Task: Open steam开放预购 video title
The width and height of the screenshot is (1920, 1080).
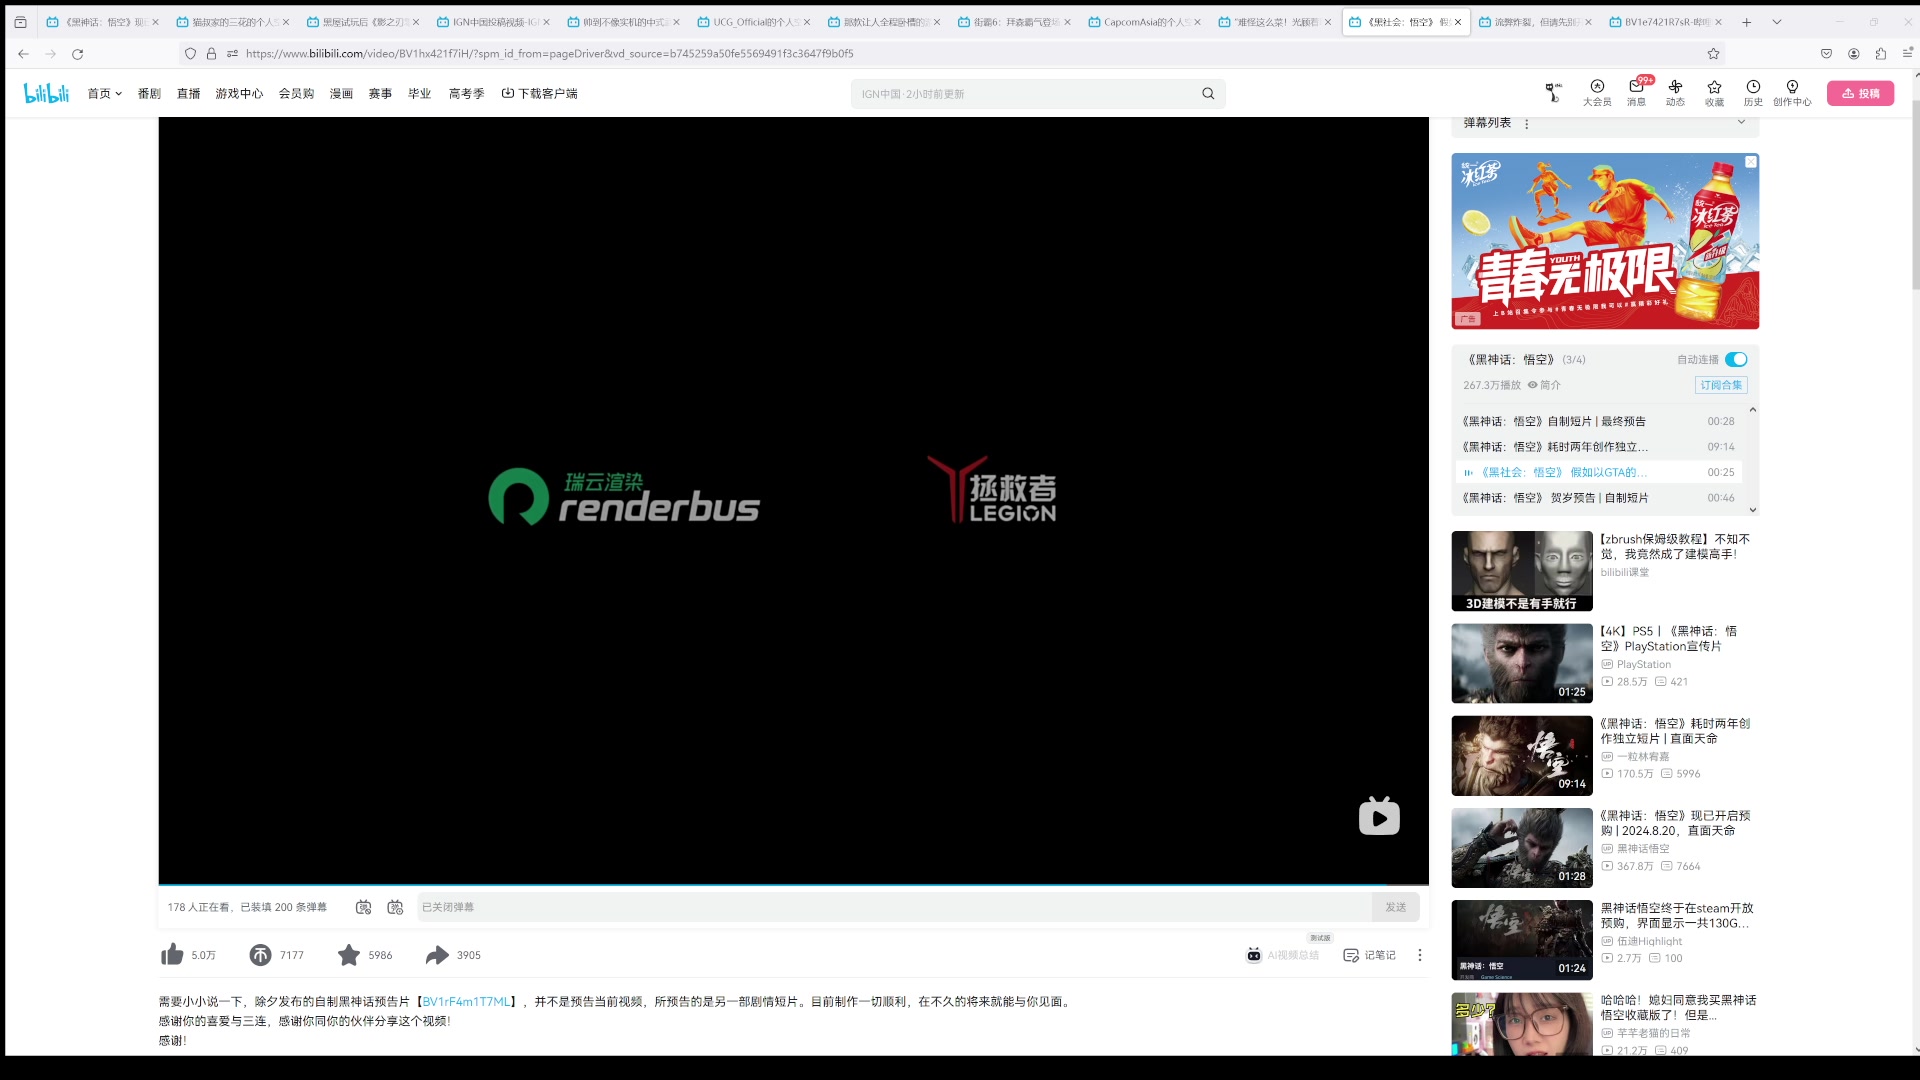Action: (x=1676, y=915)
